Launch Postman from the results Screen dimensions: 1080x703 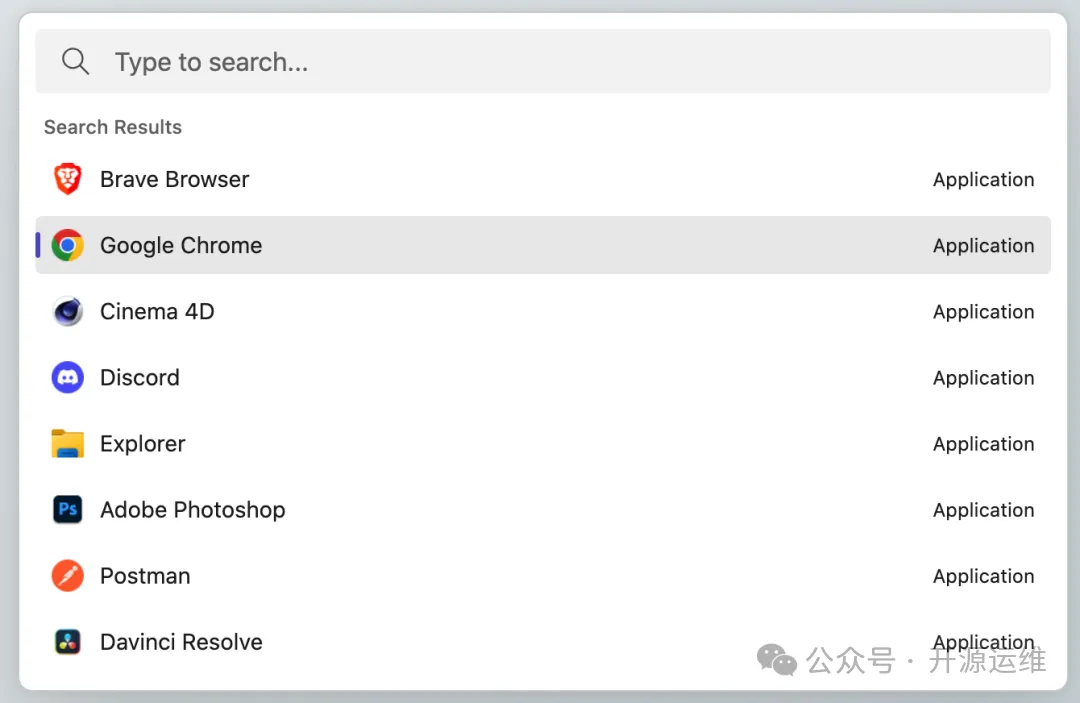point(145,576)
